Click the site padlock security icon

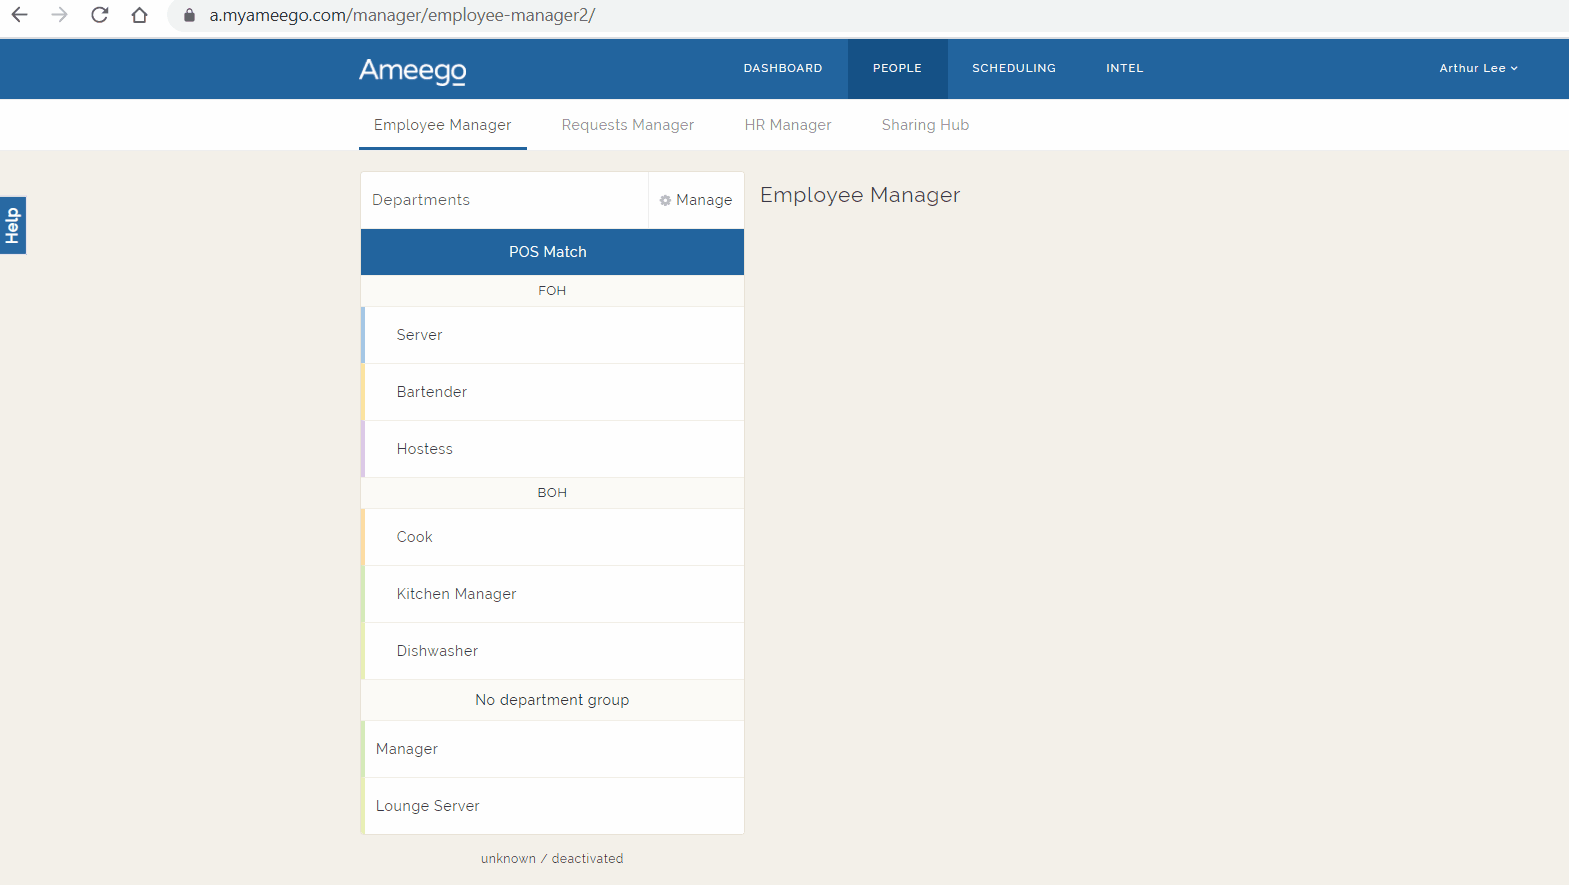189,15
